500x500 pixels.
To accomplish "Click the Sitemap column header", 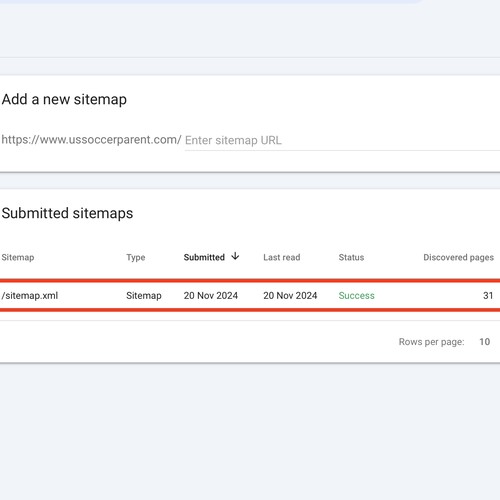I will [x=18, y=257].
